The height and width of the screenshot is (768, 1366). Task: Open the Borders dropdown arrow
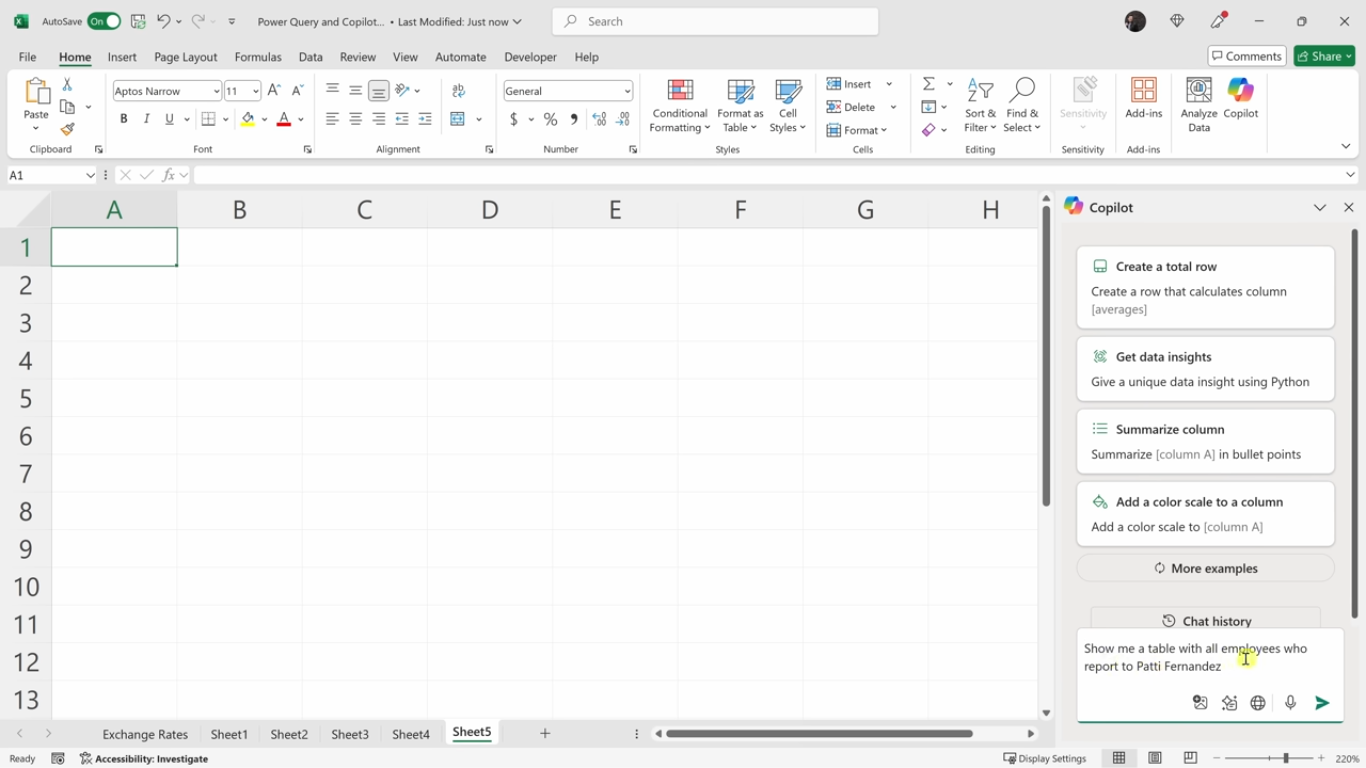click(x=226, y=120)
